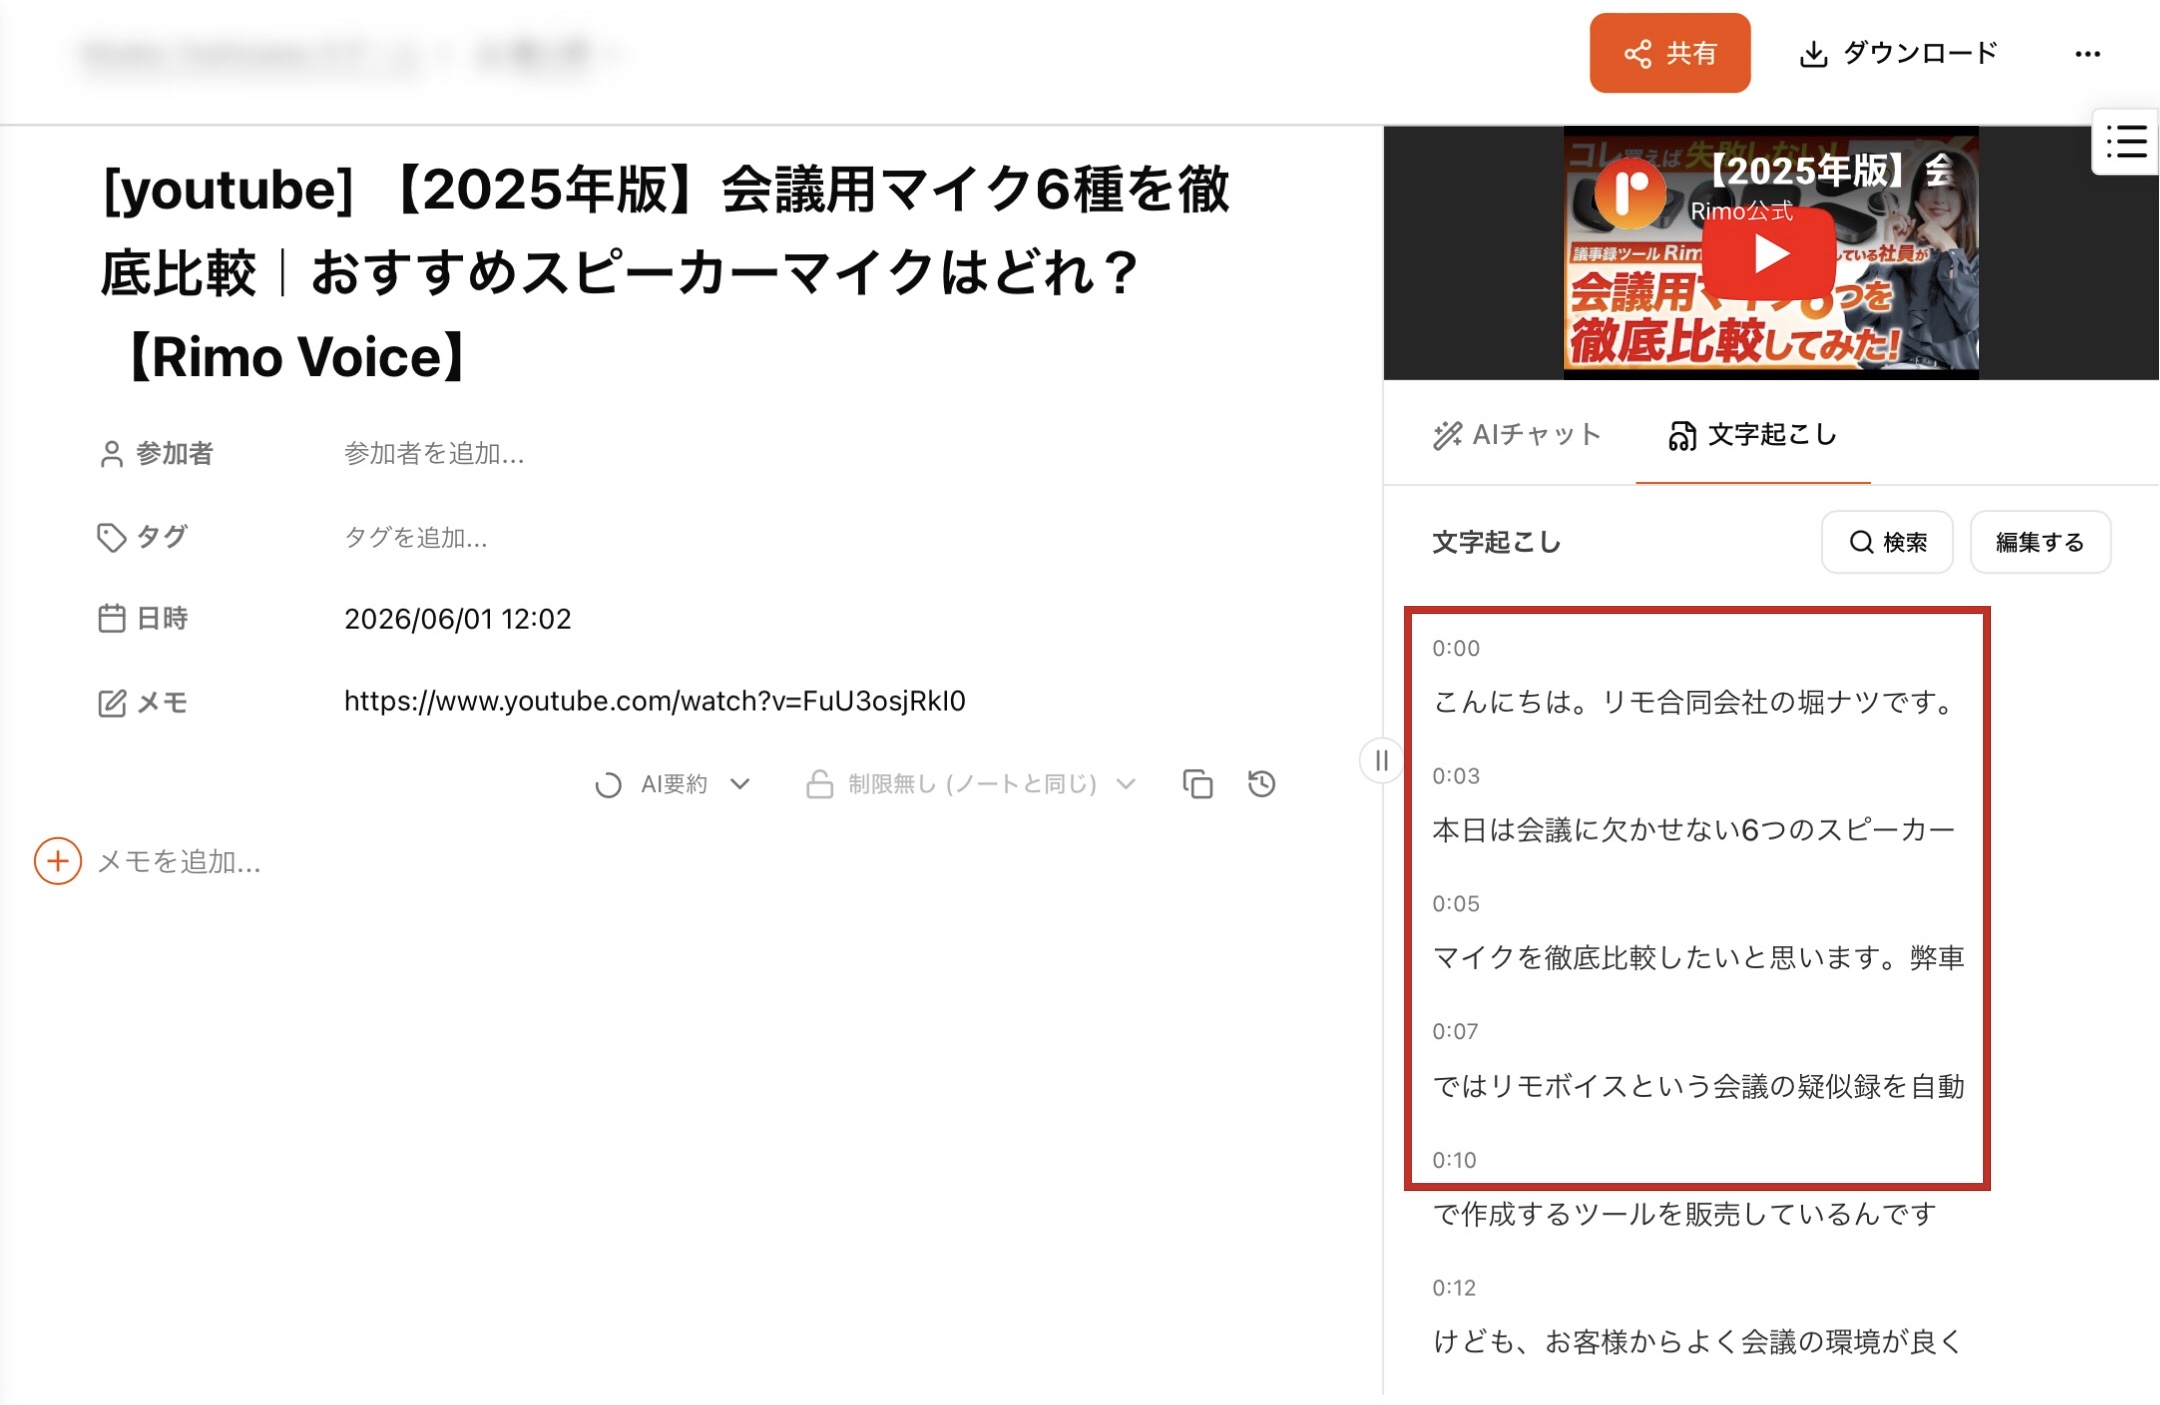Viewport: 2160px width, 1405px height.
Task: Click the タグ tag icon
Action: tap(111, 538)
